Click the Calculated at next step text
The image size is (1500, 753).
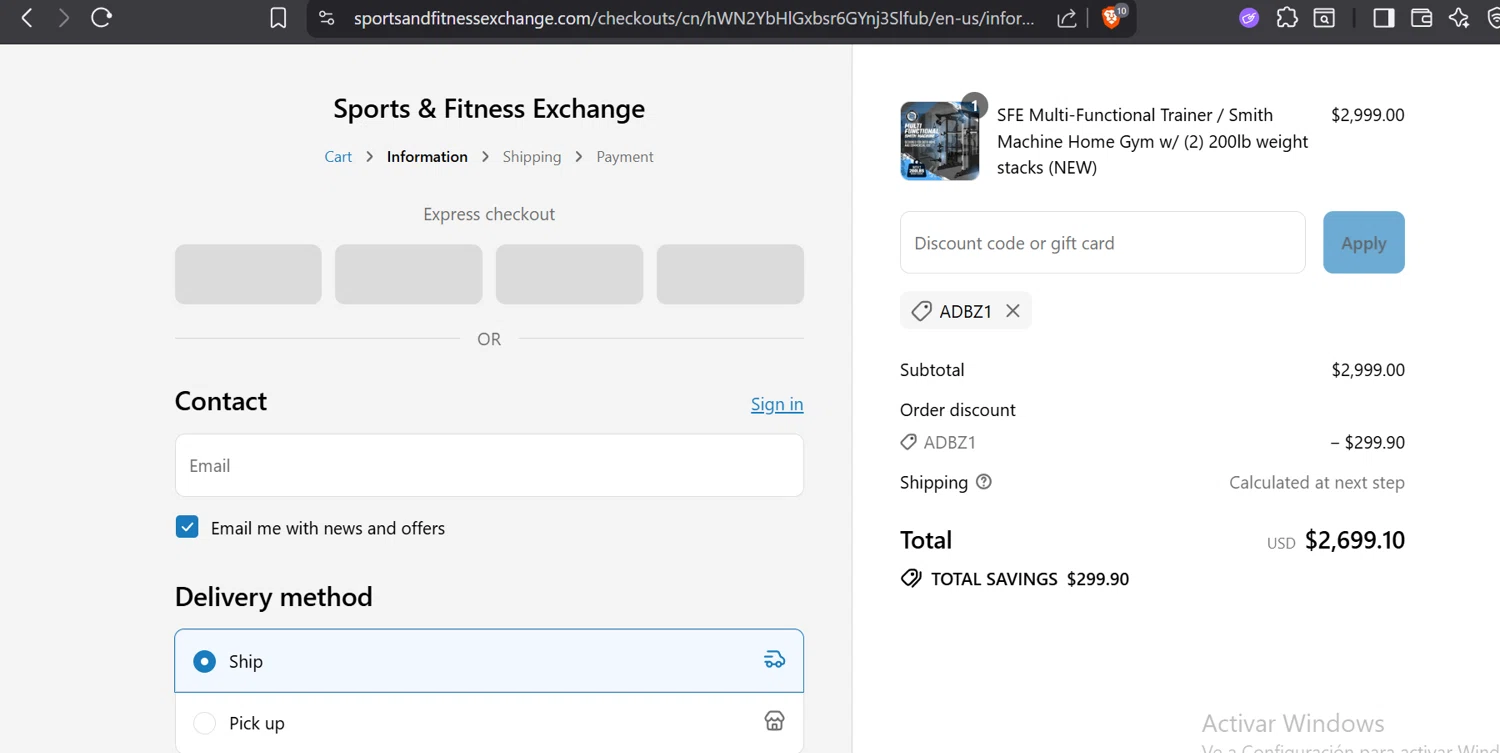(x=1317, y=482)
